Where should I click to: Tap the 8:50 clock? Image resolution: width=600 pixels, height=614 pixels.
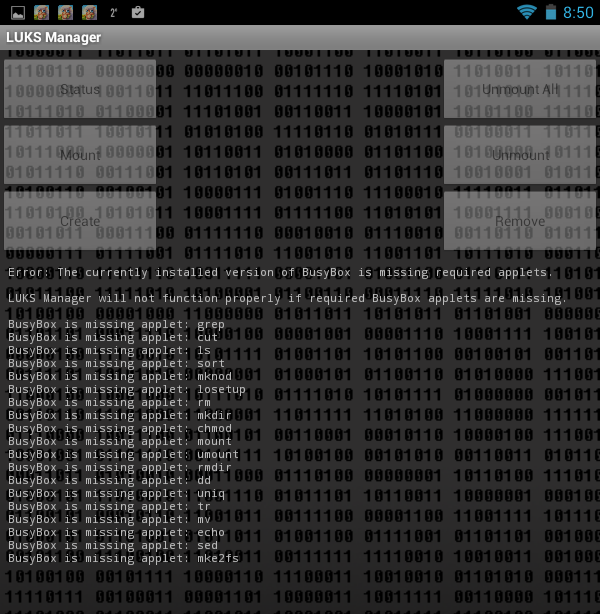(578, 13)
